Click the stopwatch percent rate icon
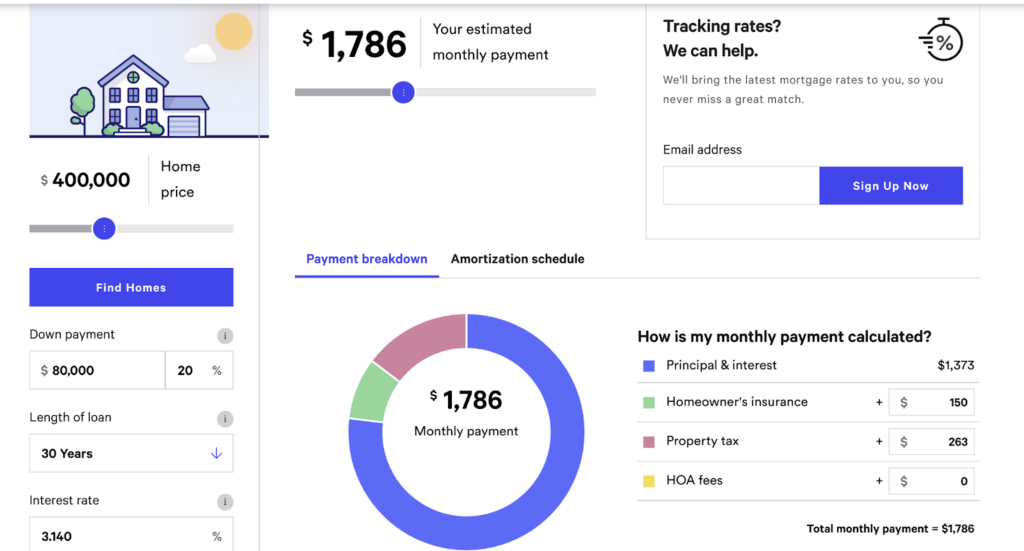This screenshot has height=551, width=1024. tap(940, 40)
